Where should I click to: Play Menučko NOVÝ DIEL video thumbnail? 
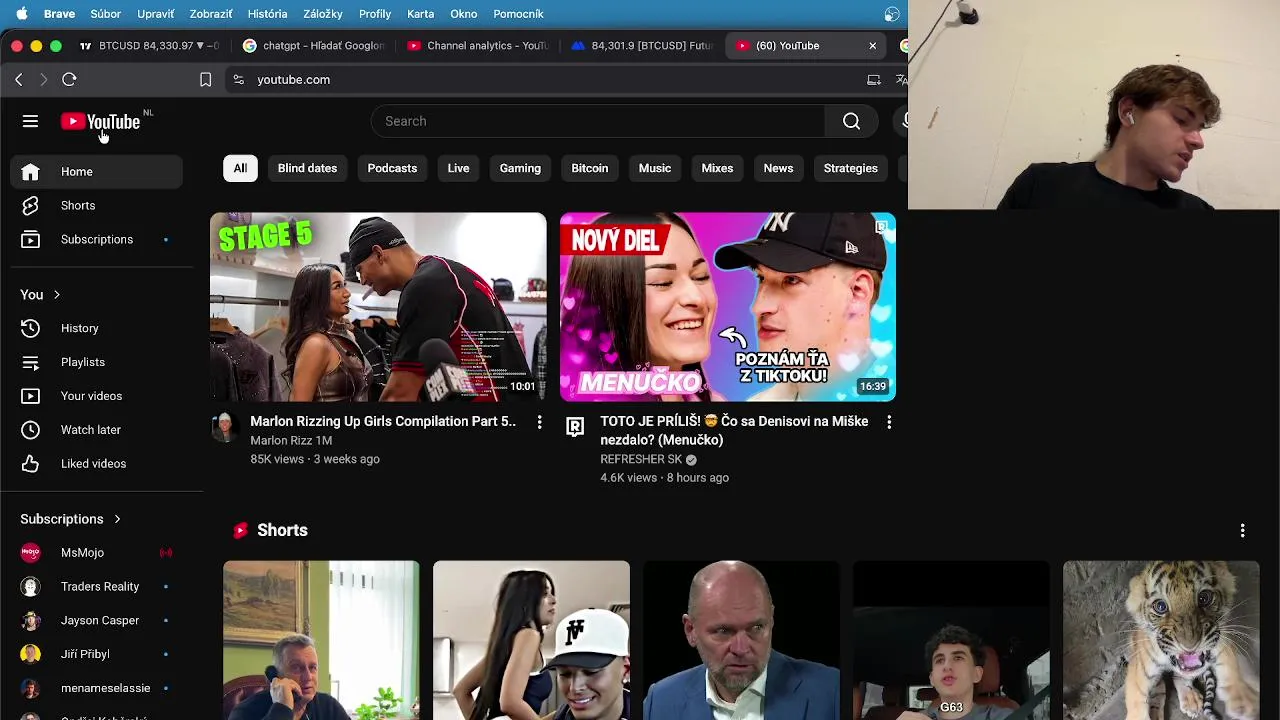click(728, 307)
